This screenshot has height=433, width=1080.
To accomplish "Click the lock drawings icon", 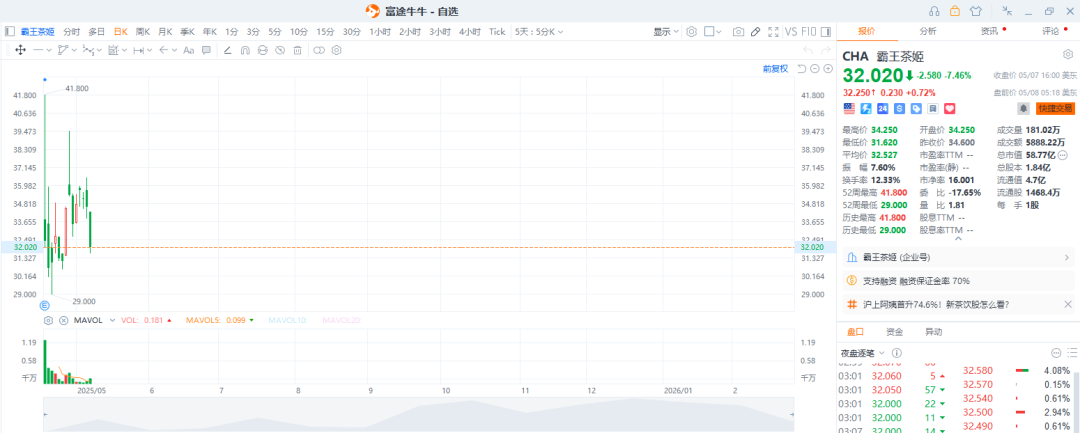I will 262,50.
